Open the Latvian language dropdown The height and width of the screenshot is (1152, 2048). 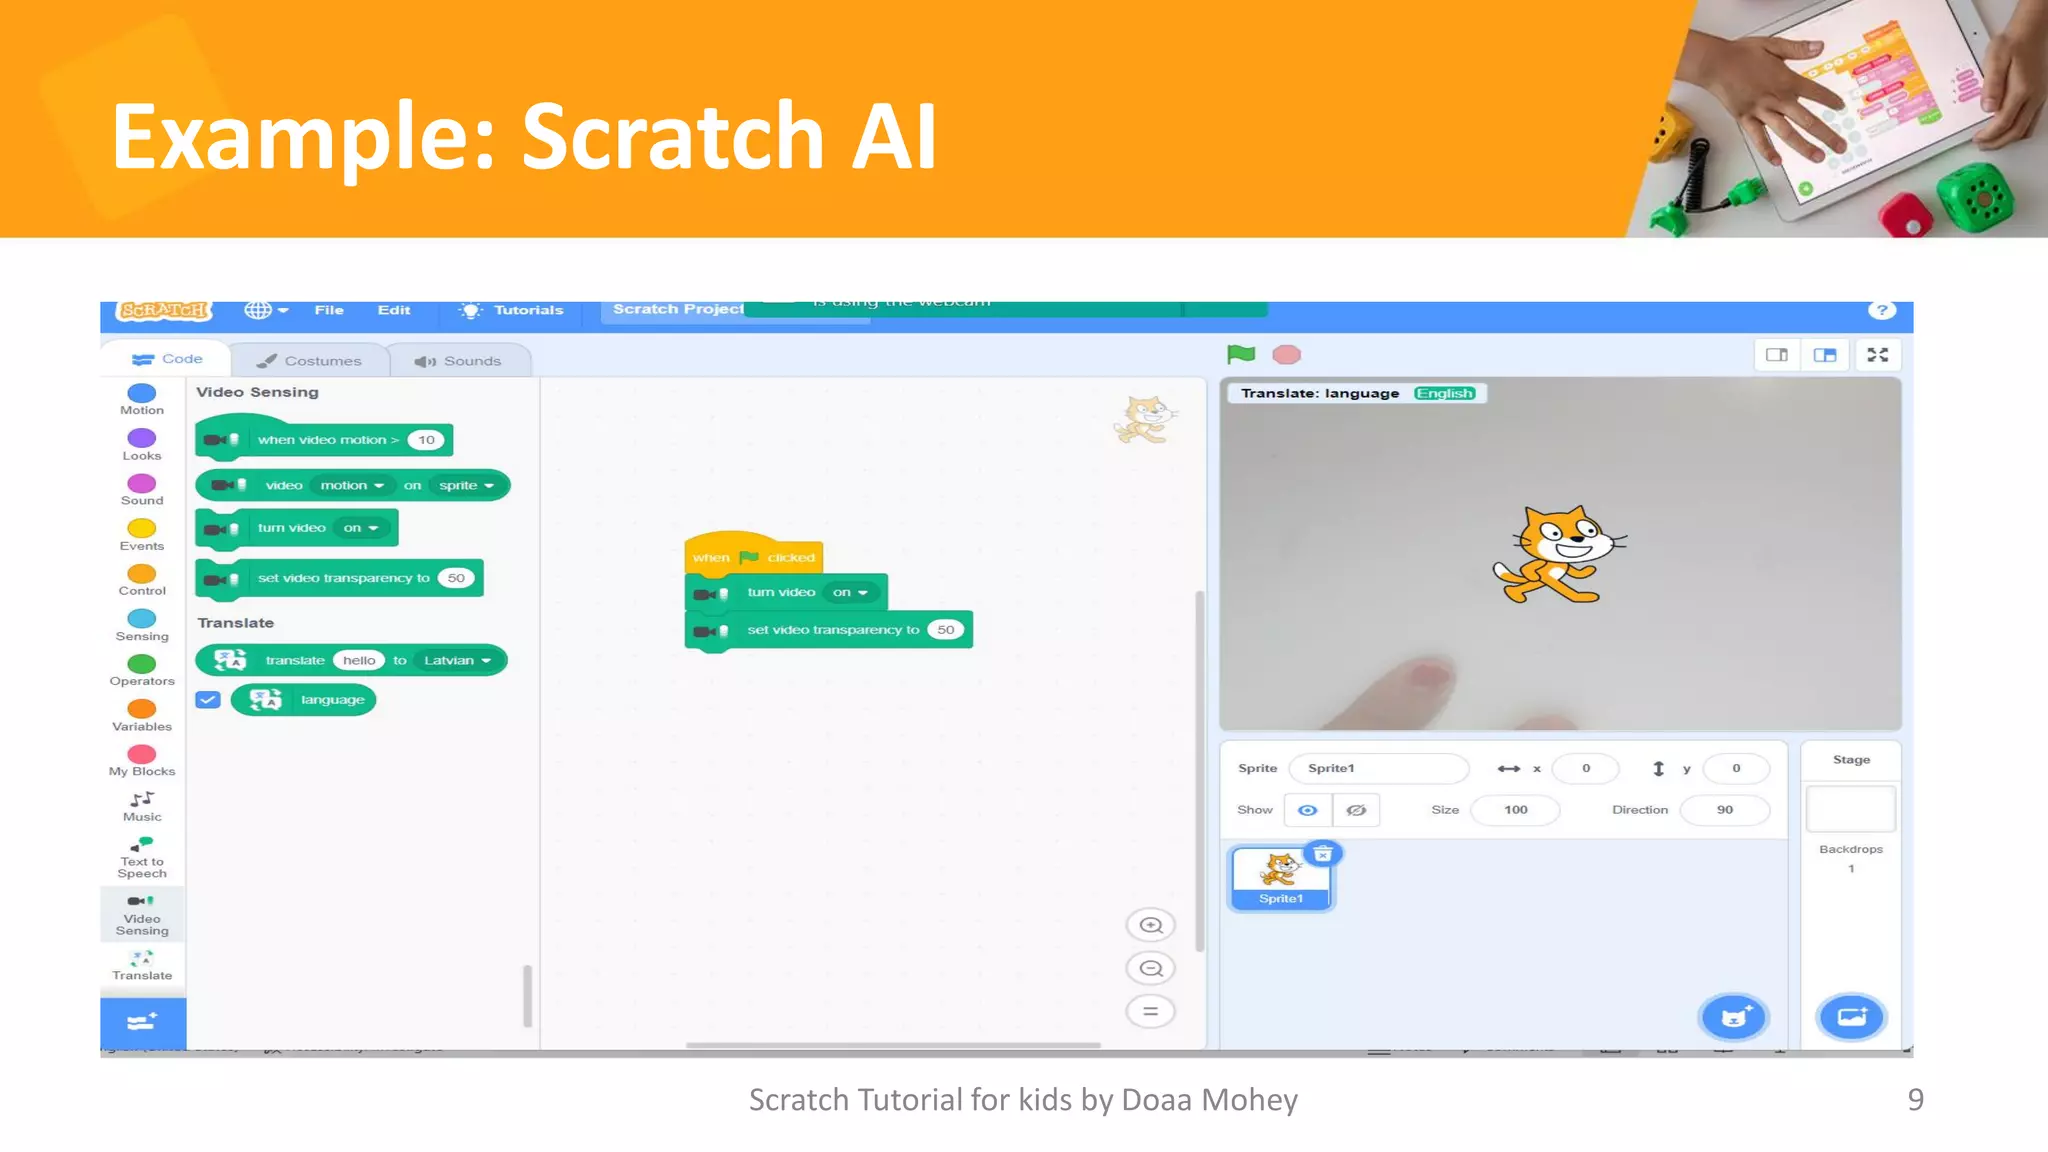(x=457, y=660)
